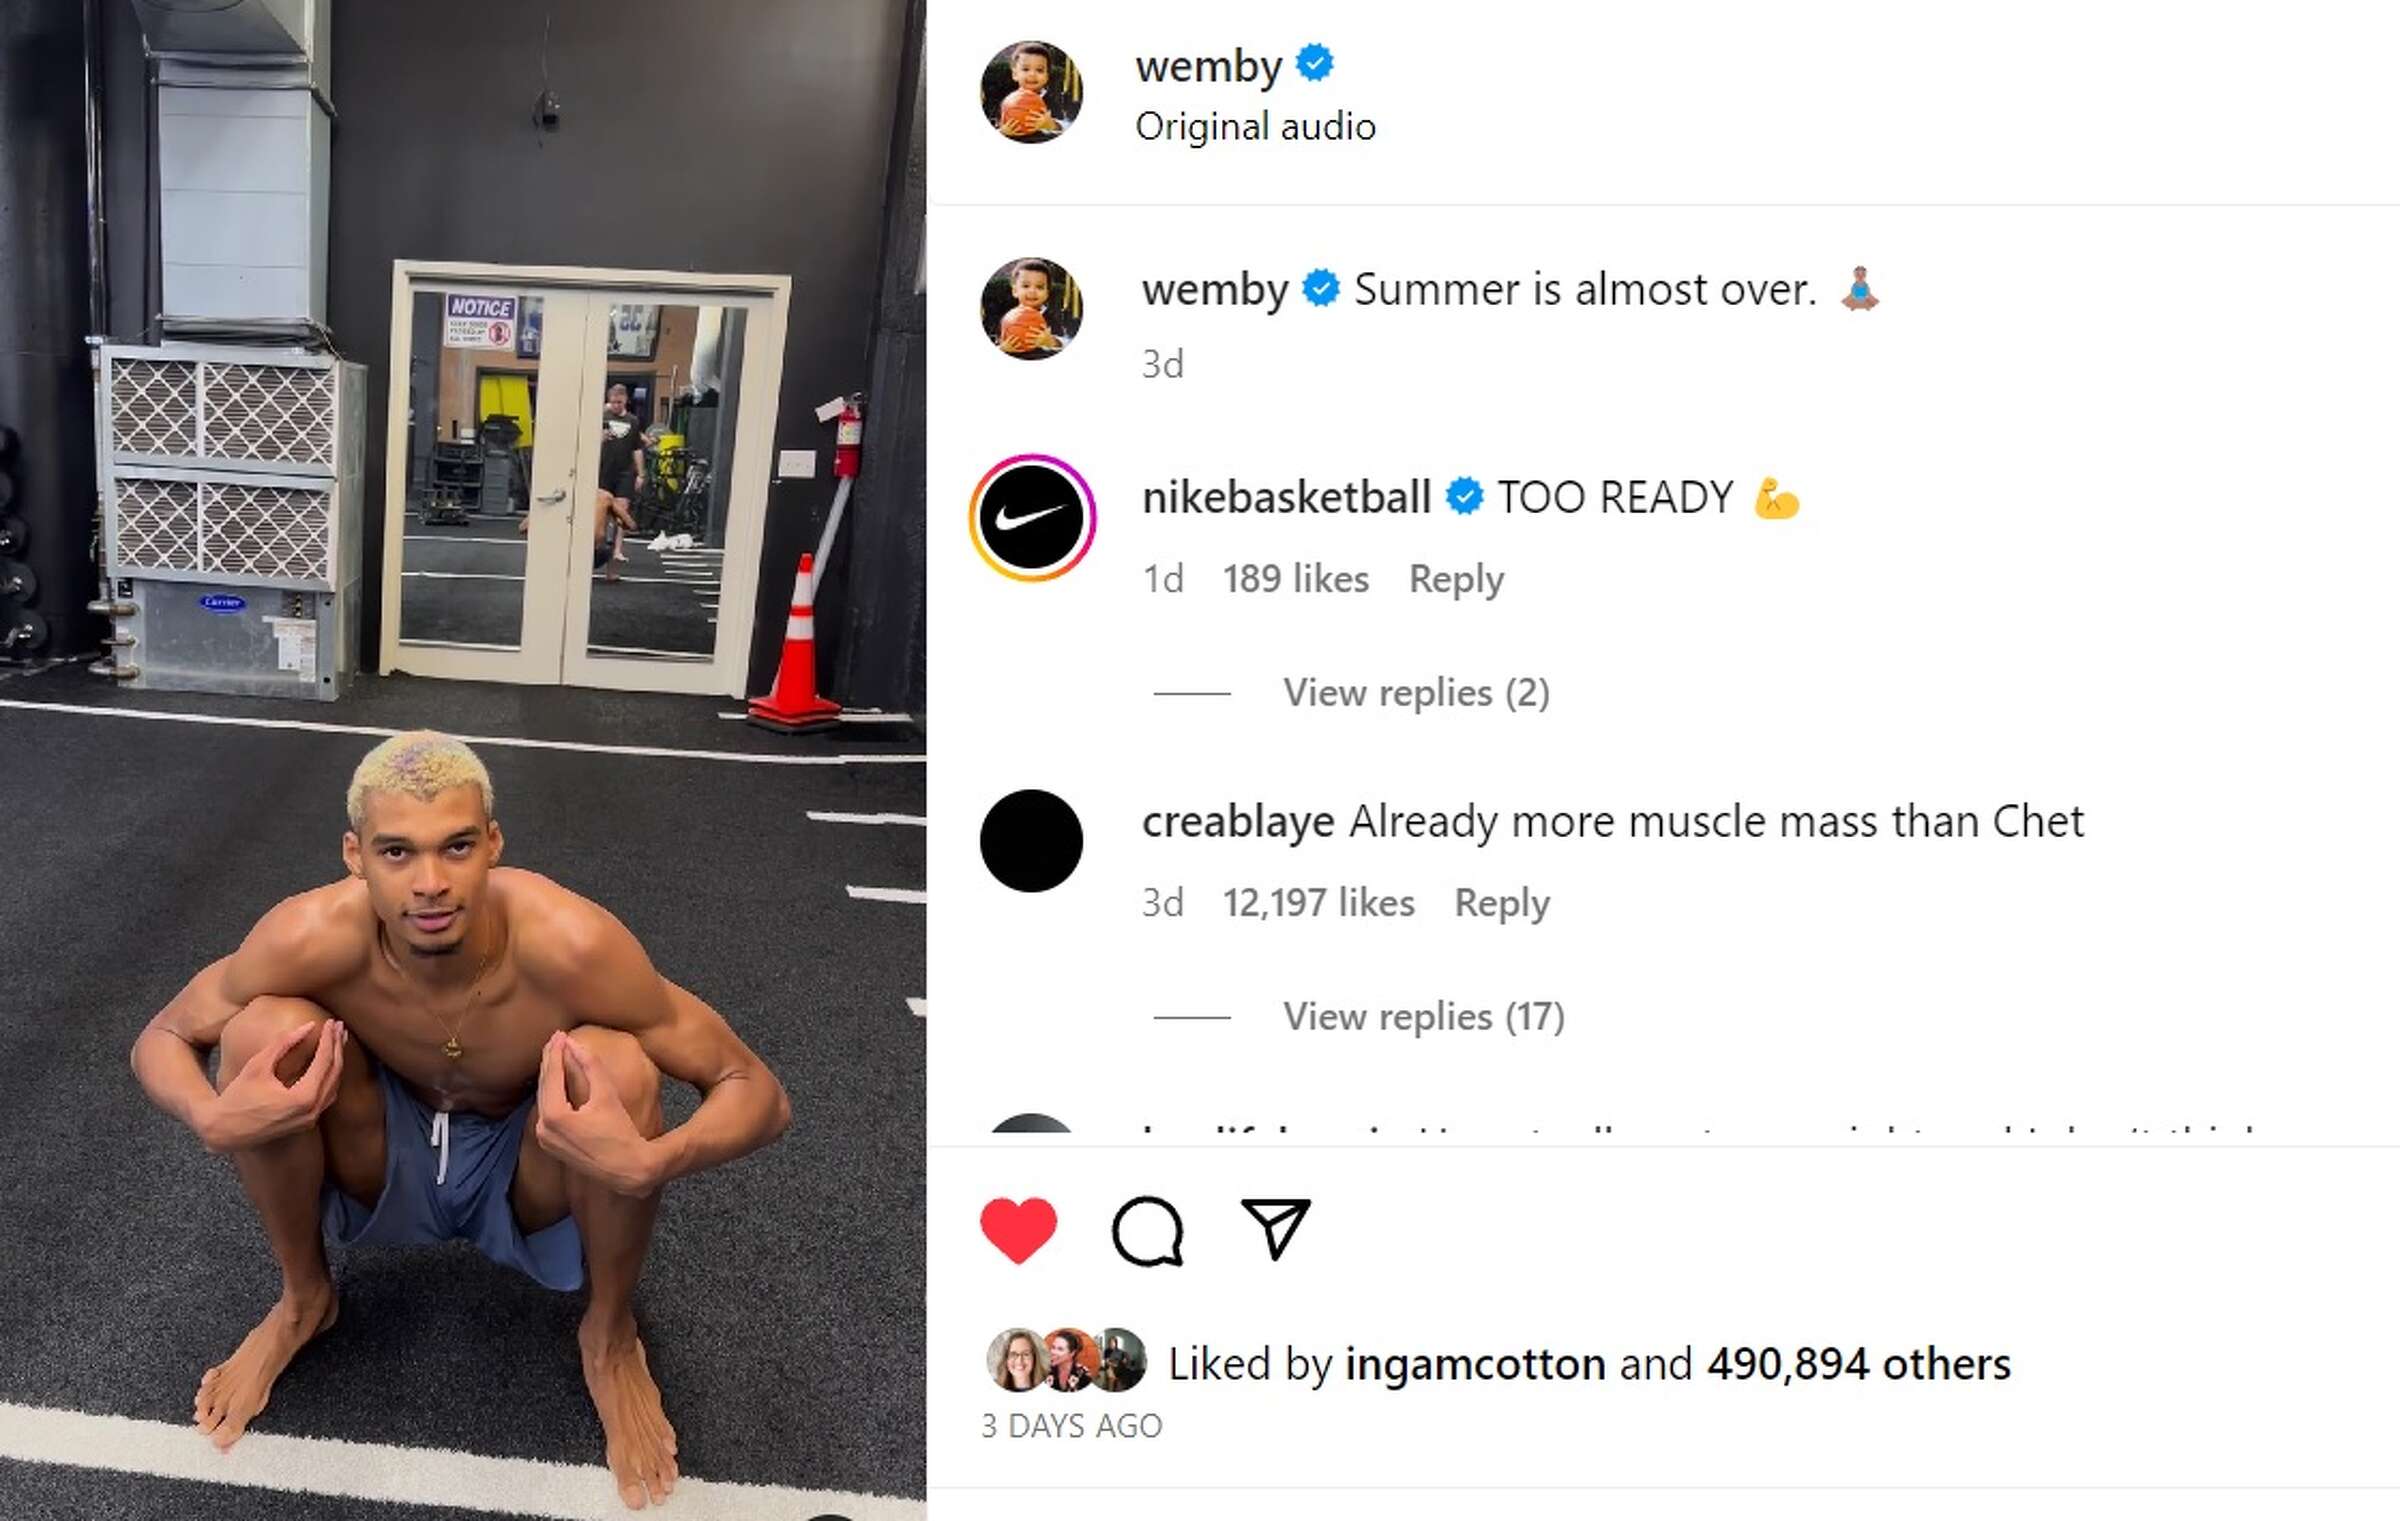Click wemby avatar beside the caption

click(1031, 309)
